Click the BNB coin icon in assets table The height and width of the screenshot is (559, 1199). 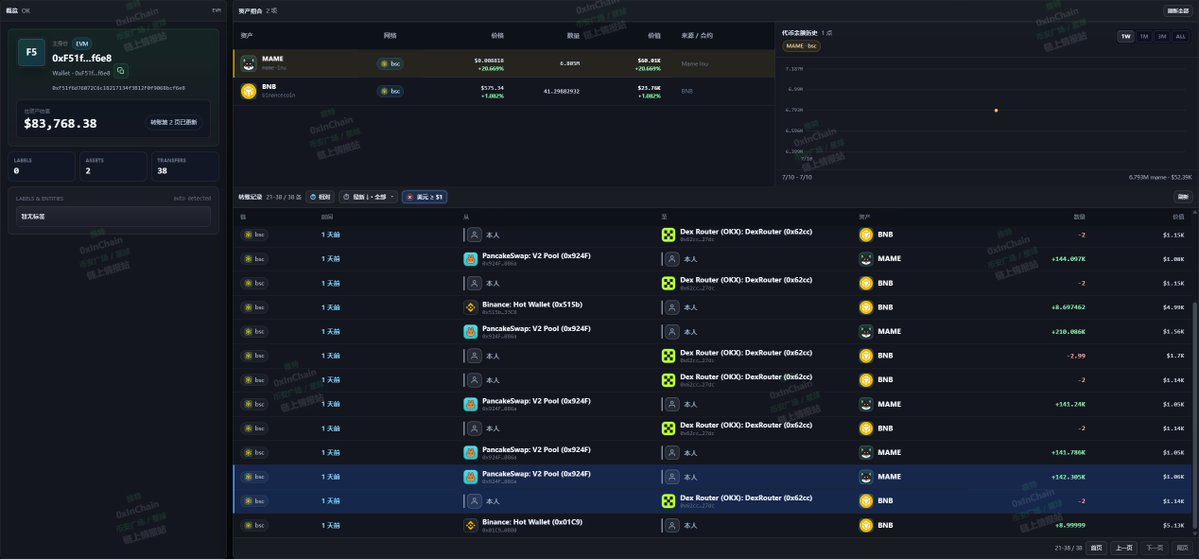(x=248, y=91)
